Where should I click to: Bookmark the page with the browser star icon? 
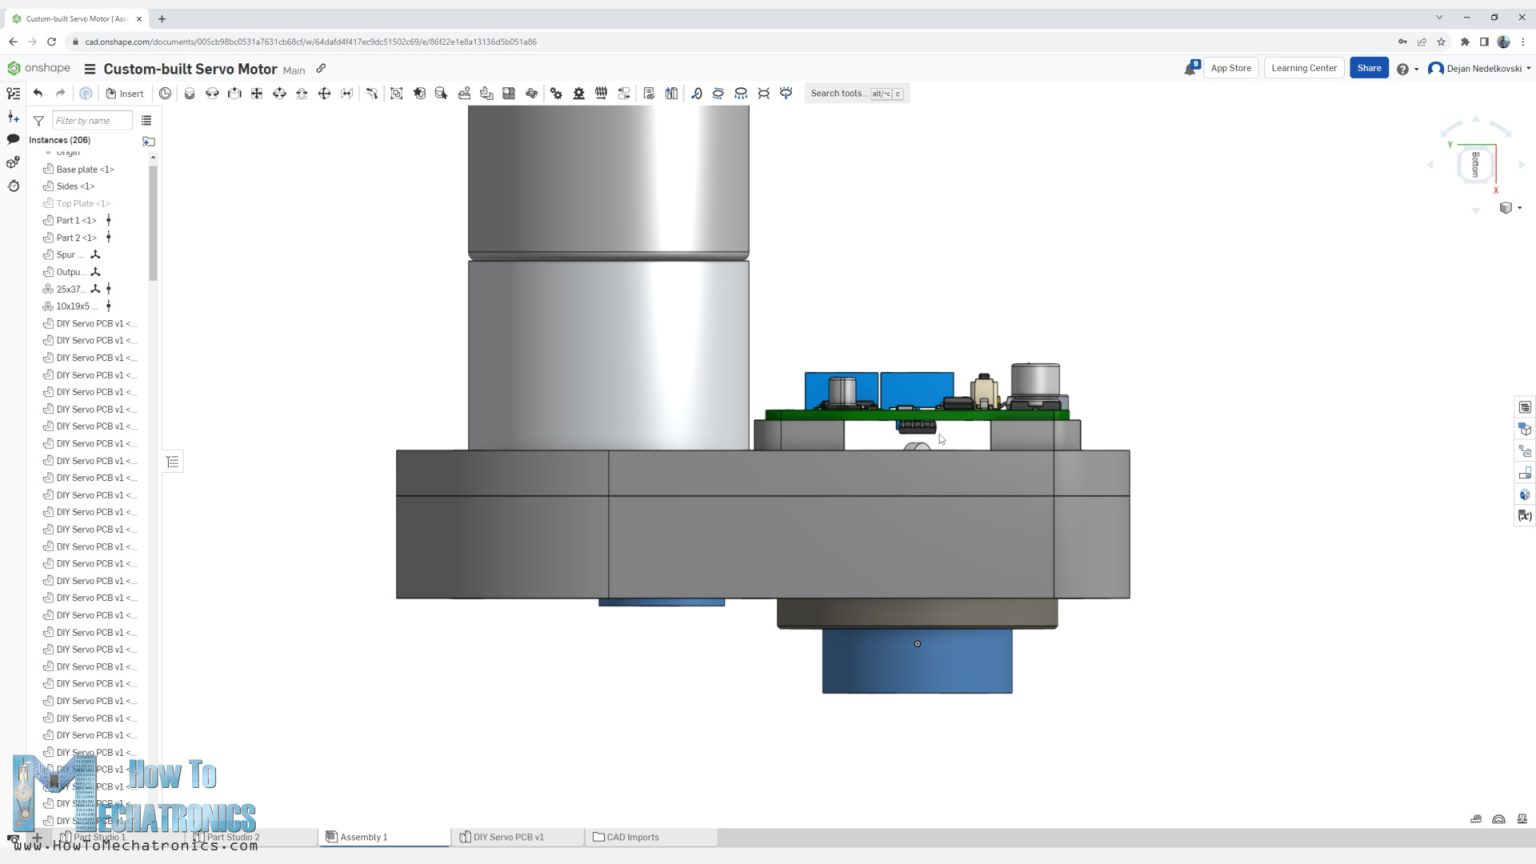click(x=1441, y=42)
